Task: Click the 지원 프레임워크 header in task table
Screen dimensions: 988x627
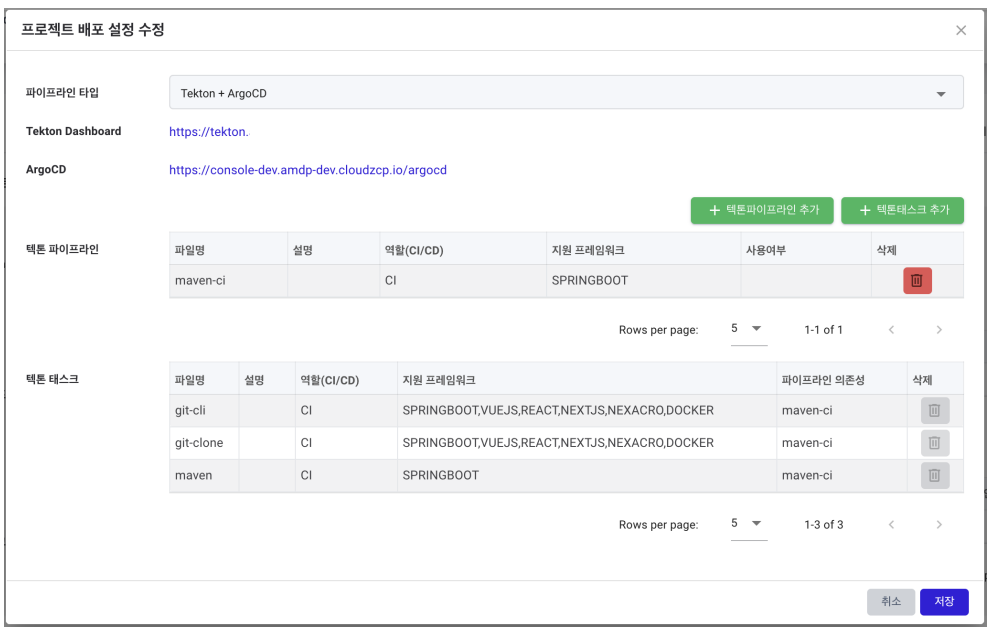Action: [x=439, y=380]
